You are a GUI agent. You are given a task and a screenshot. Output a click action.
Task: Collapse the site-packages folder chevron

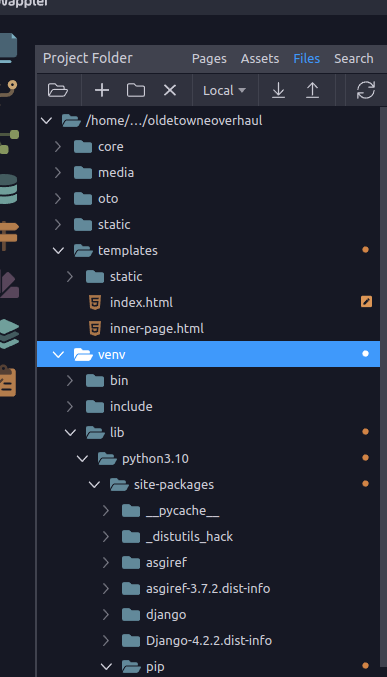[94, 484]
